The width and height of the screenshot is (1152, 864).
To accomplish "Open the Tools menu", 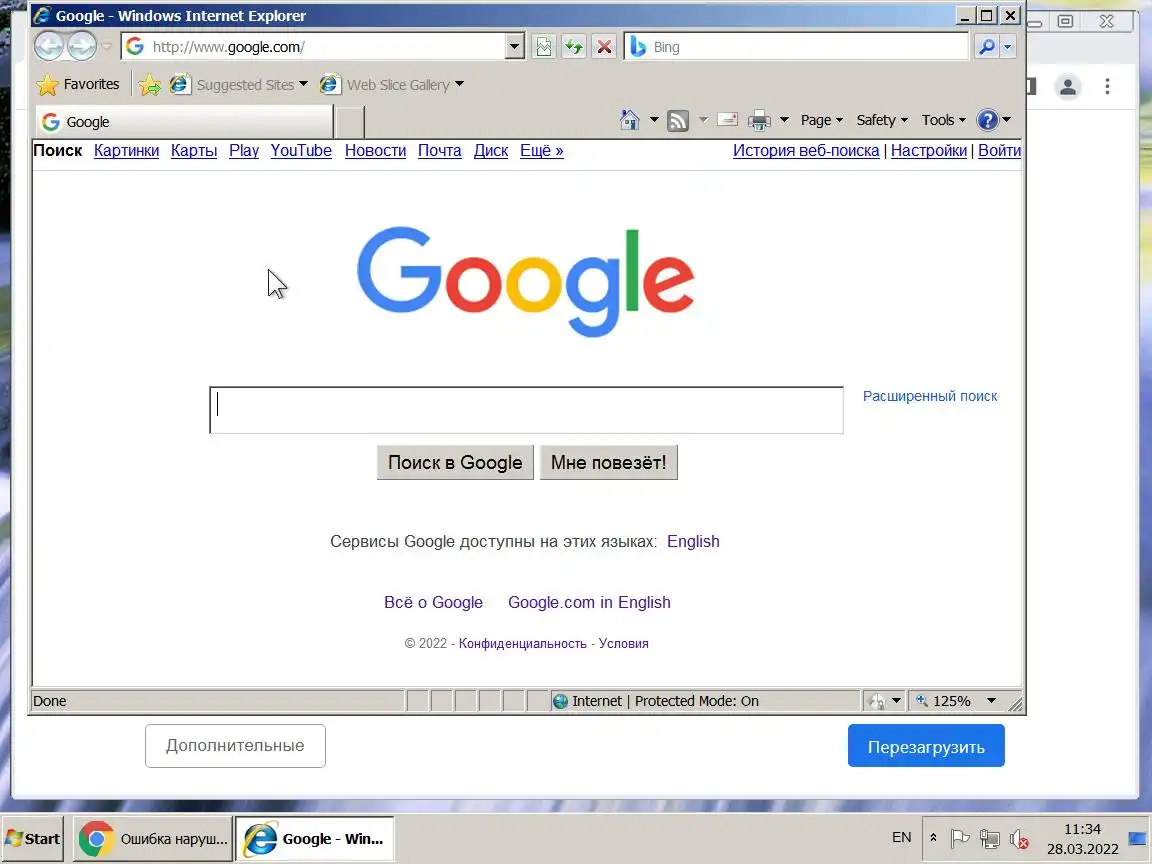I will pyautogui.click(x=943, y=120).
